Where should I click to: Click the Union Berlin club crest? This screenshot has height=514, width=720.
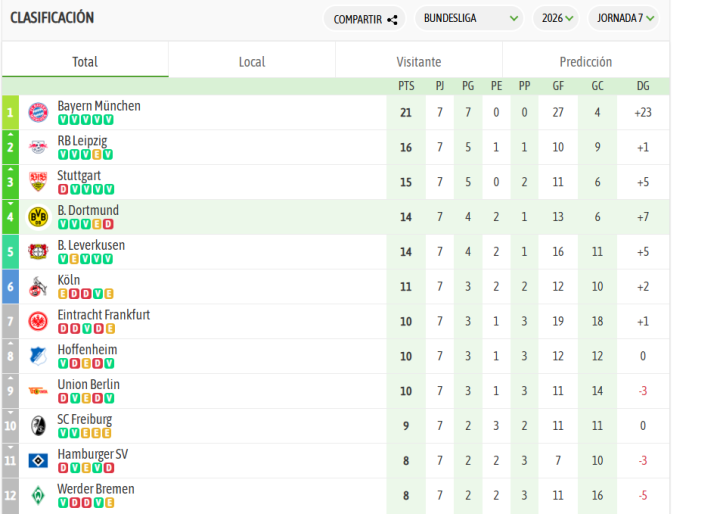(38, 391)
